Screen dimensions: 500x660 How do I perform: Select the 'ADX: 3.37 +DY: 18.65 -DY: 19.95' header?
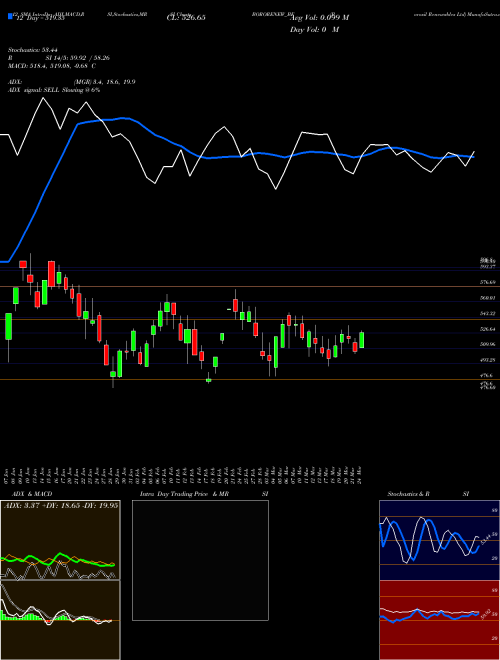[x=61, y=505]
